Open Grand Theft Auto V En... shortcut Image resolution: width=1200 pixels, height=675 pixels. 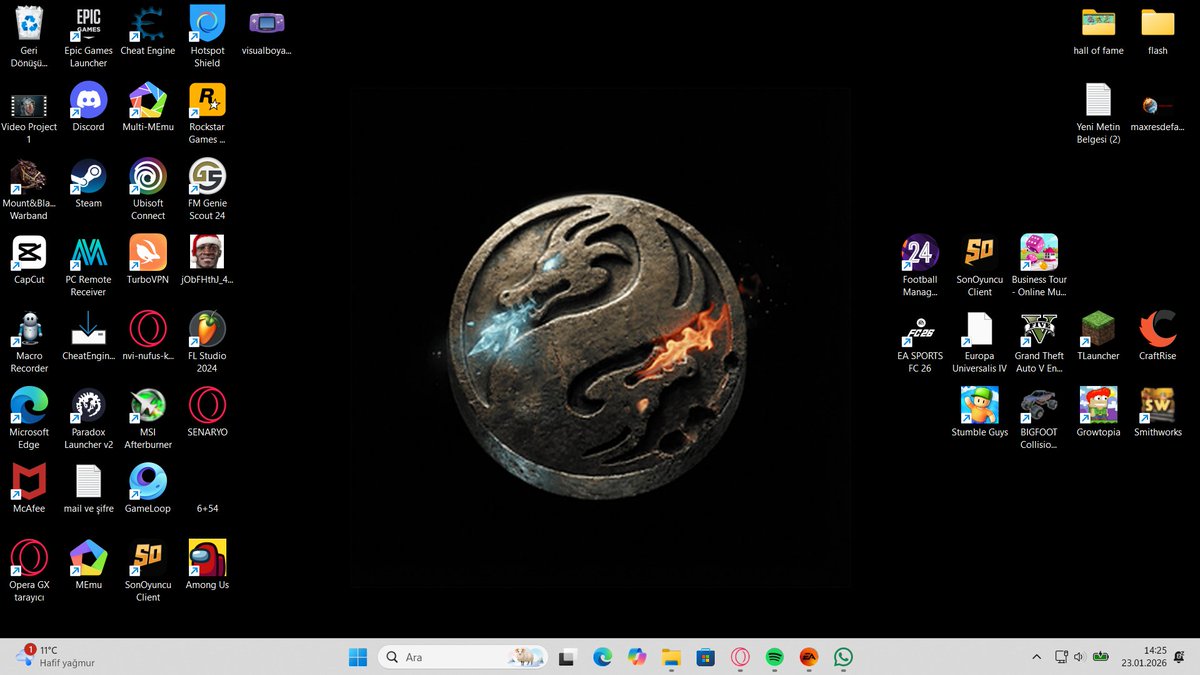click(x=1039, y=341)
